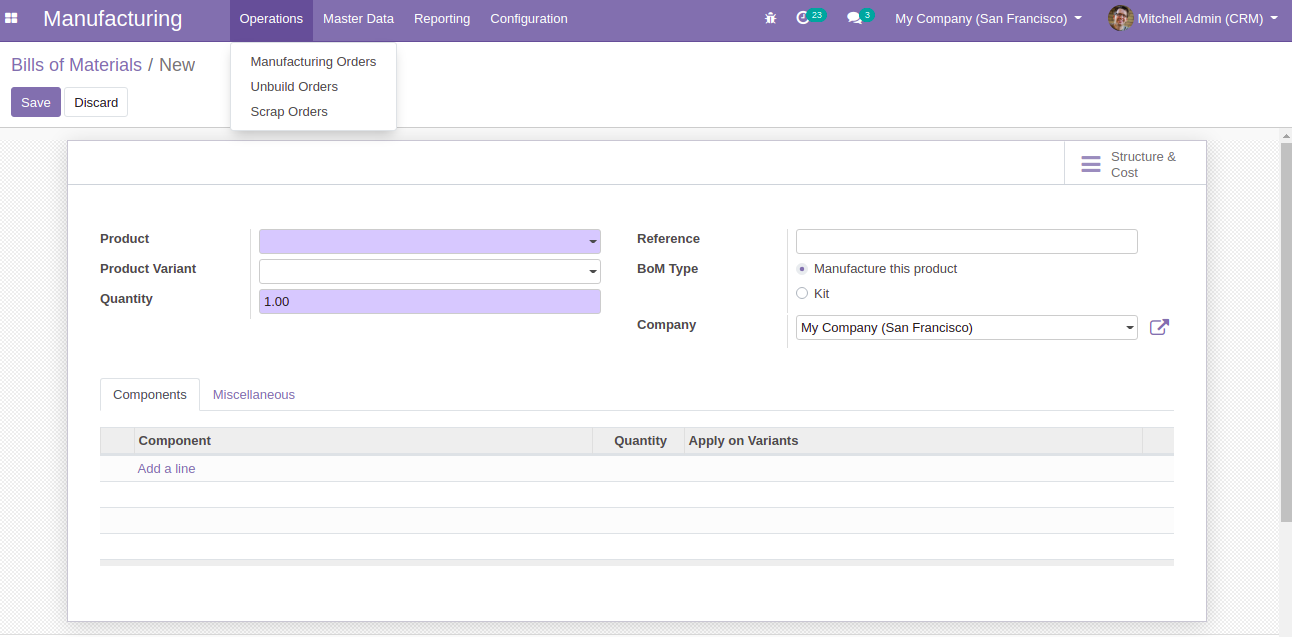Click the Product Variant label
The image size is (1292, 637).
[148, 269]
